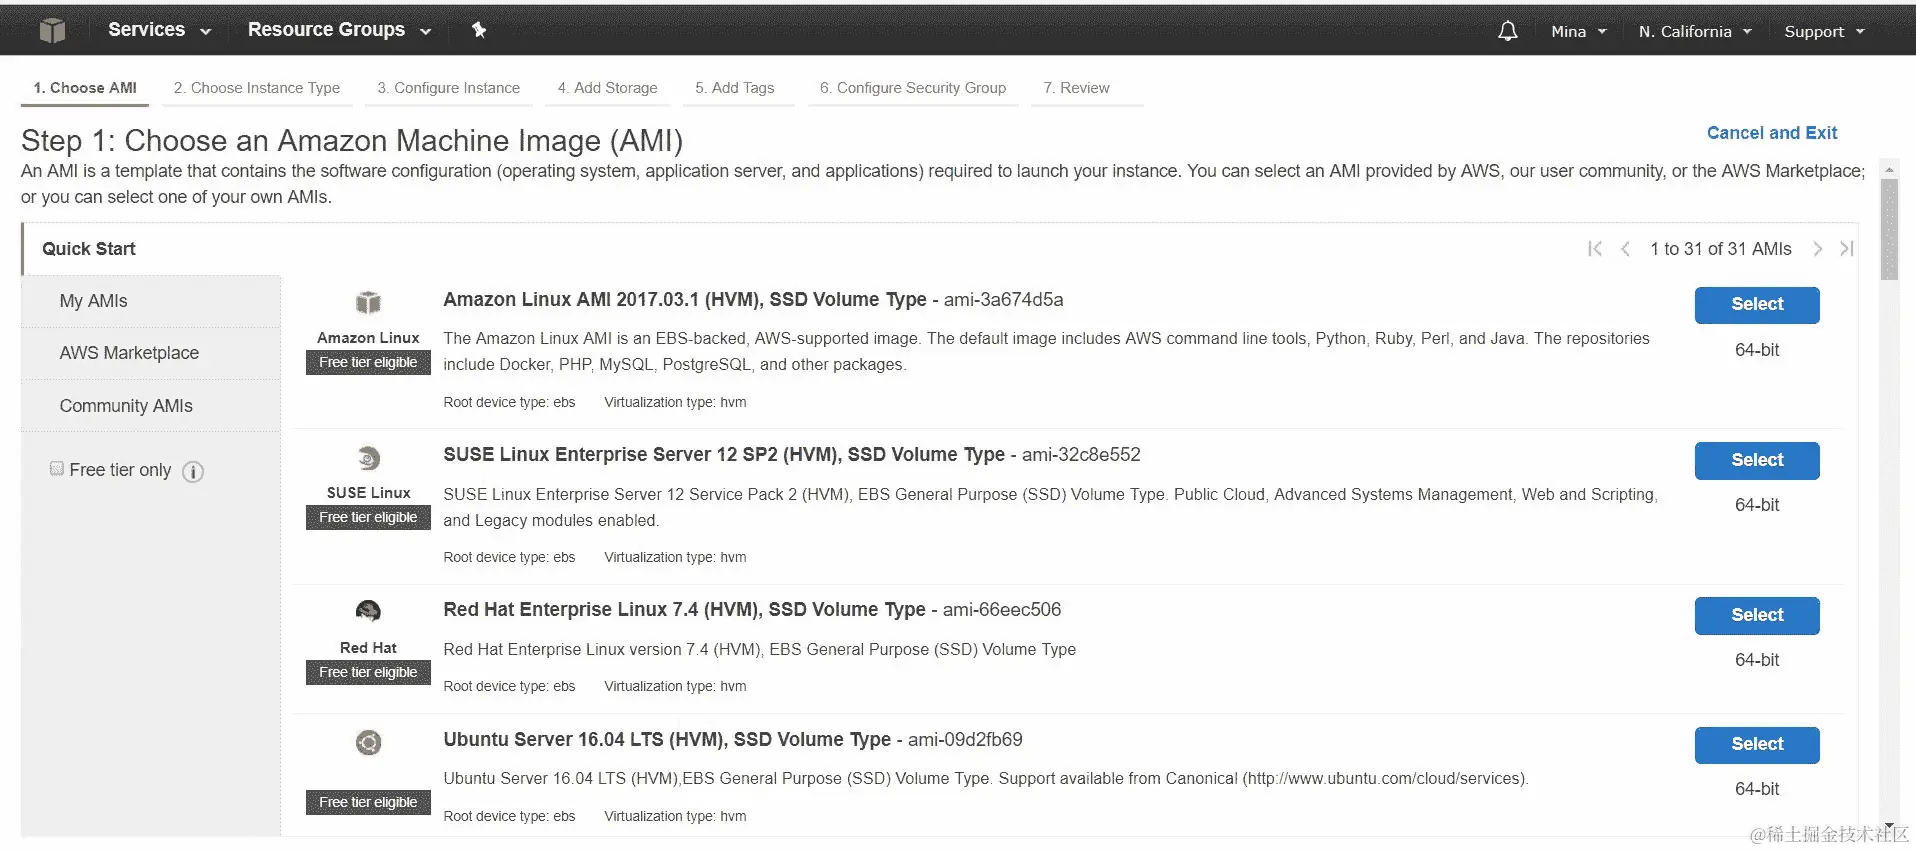
Task: Click Amazon Linux AMI 2017.03.1 title
Action: [x=685, y=300]
